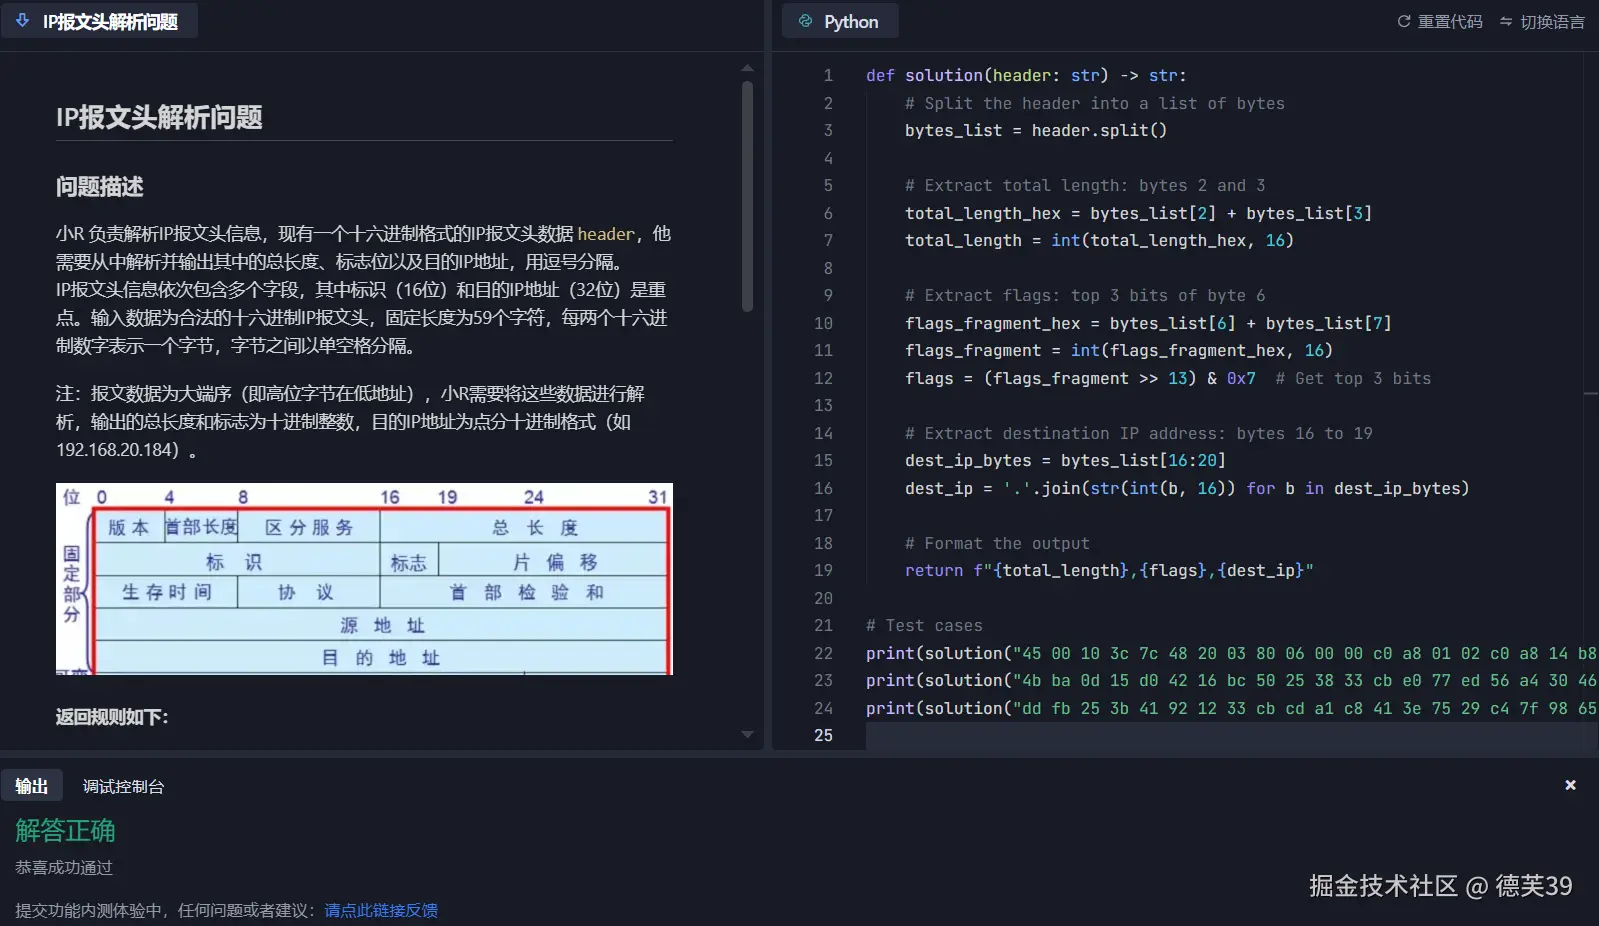The width and height of the screenshot is (1599, 926).
Task: Select the Python editor tab
Action: [840, 21]
